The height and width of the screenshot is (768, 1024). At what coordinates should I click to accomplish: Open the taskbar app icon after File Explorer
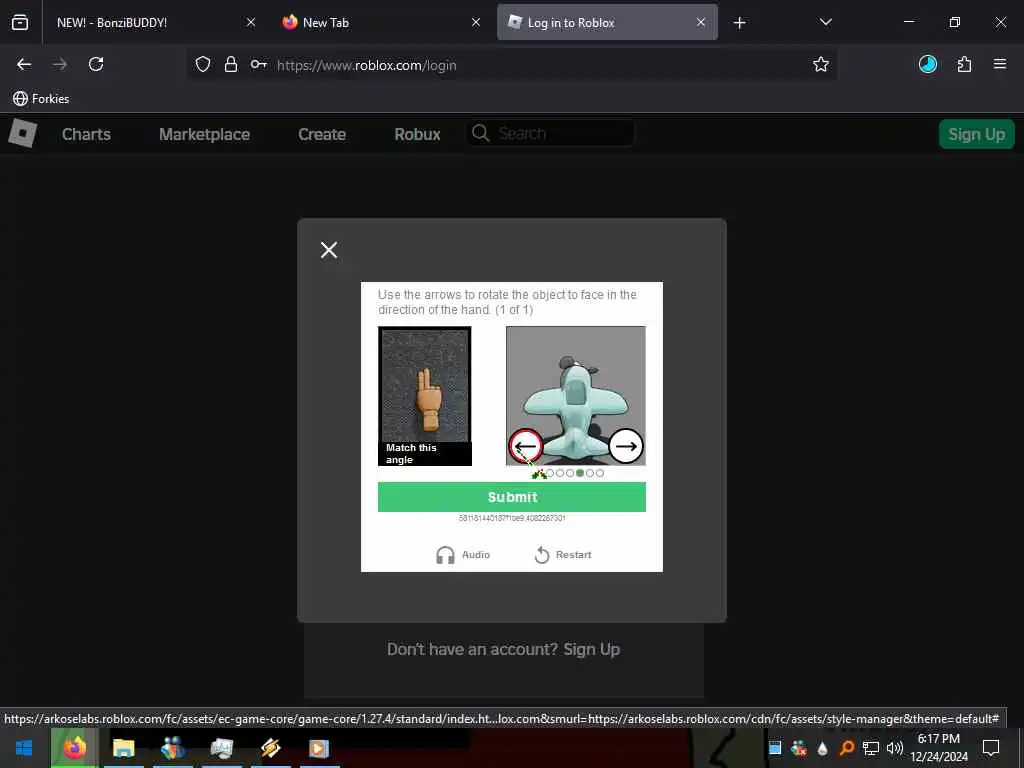pyautogui.click(x=173, y=748)
